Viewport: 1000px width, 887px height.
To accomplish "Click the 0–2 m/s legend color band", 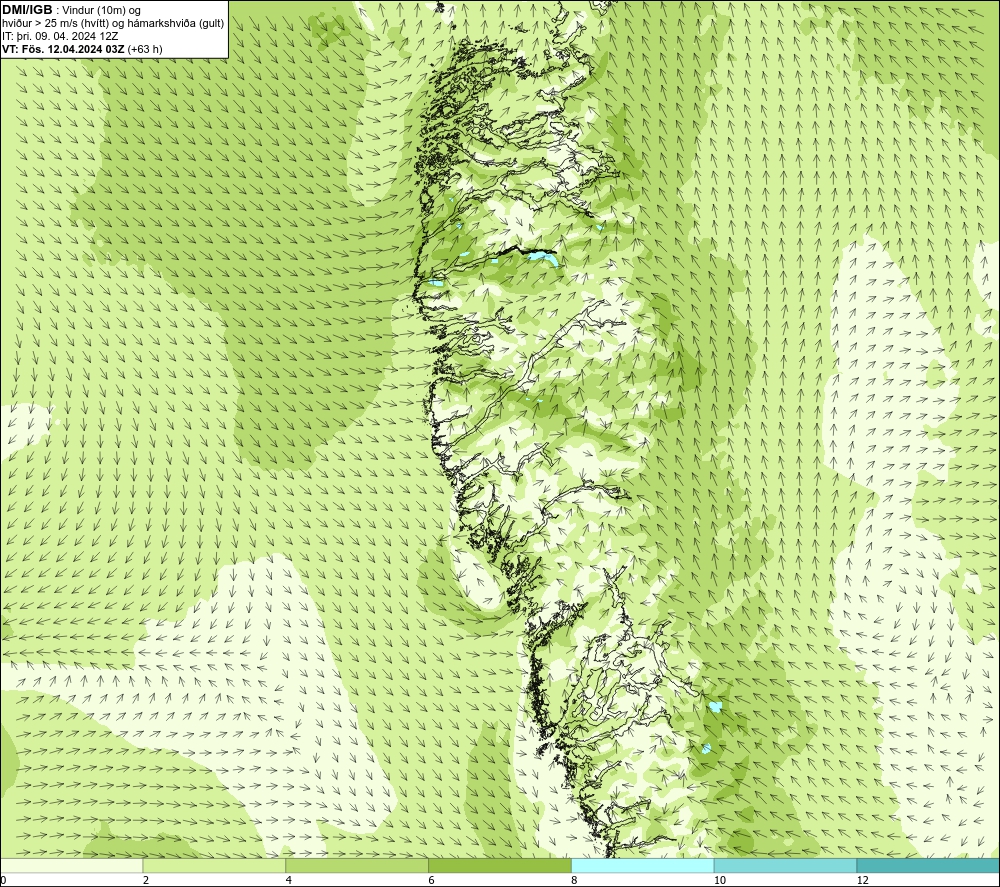I will [71, 865].
